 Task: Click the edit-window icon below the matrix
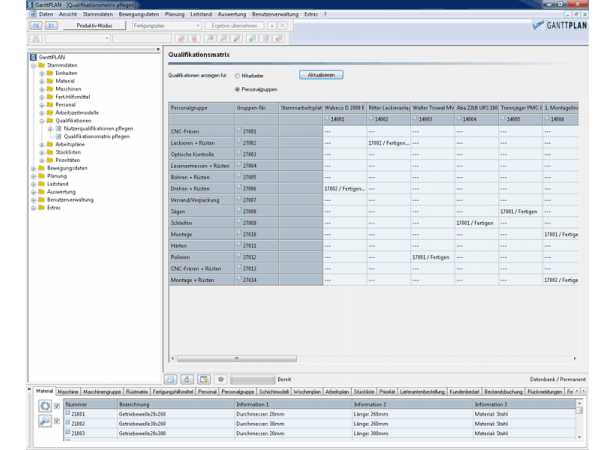pyautogui.click(x=204, y=379)
